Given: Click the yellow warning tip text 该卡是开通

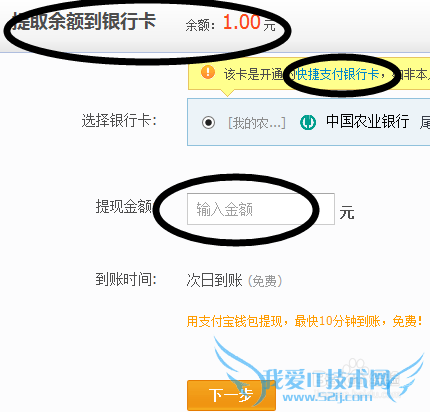Looking at the screenshot, I should [x=254, y=74].
